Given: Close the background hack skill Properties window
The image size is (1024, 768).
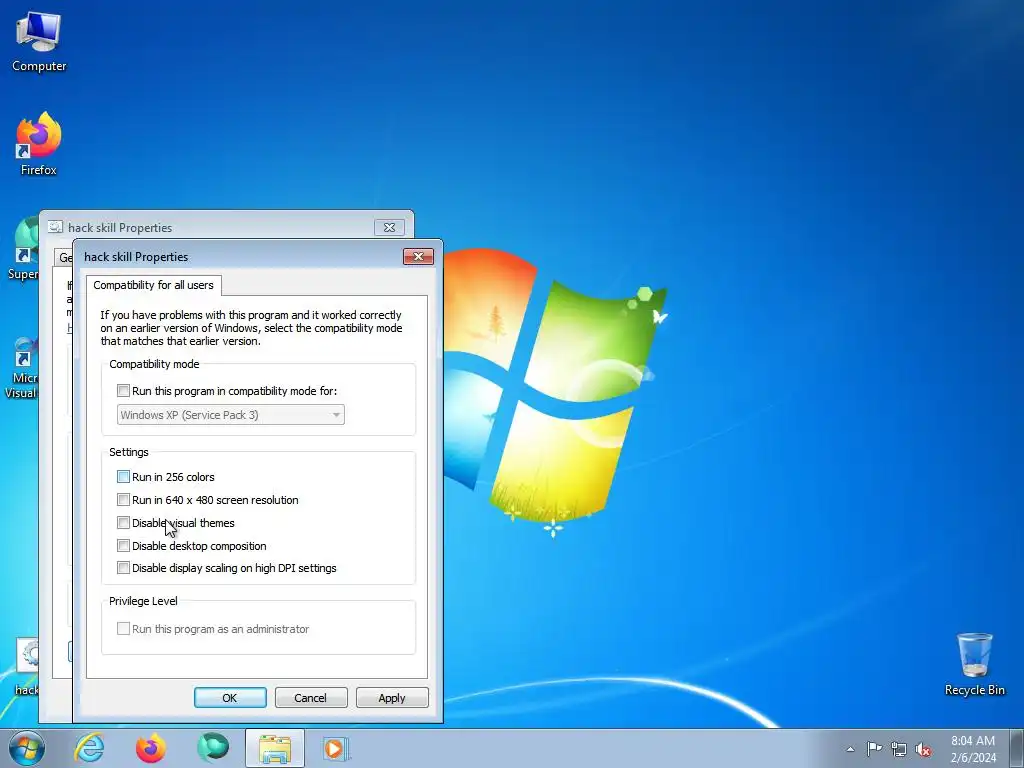Looking at the screenshot, I should [x=389, y=227].
